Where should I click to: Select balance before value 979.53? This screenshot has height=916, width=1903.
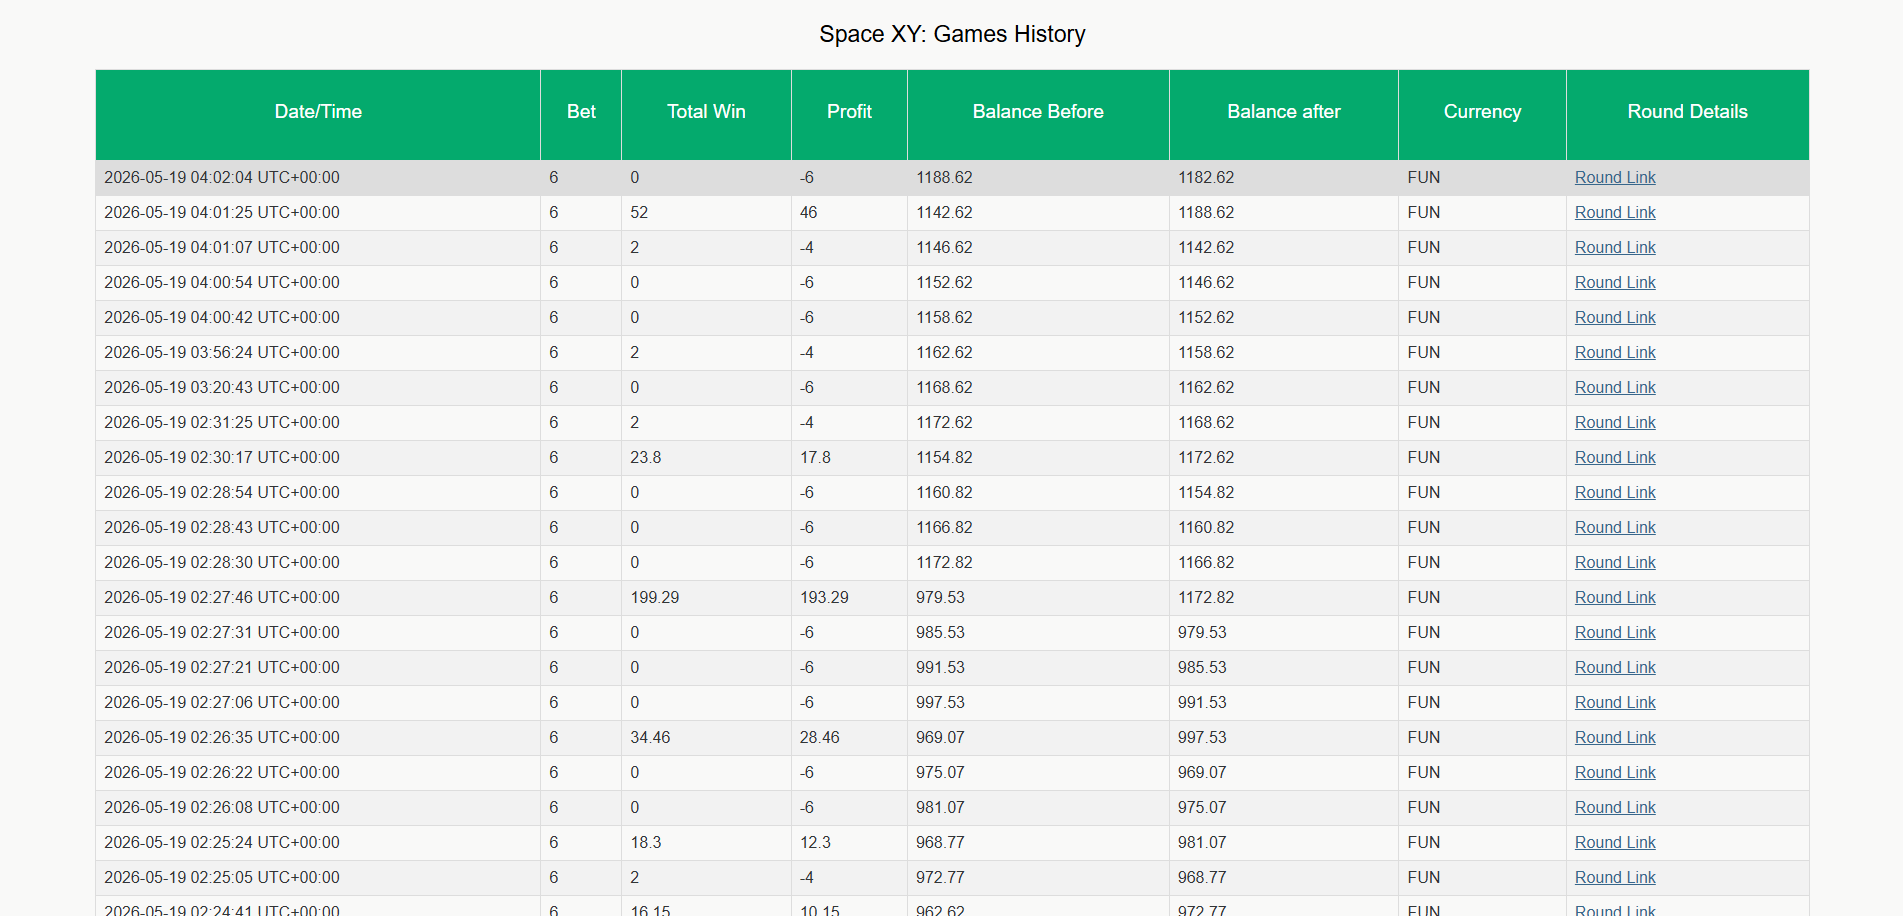(940, 597)
